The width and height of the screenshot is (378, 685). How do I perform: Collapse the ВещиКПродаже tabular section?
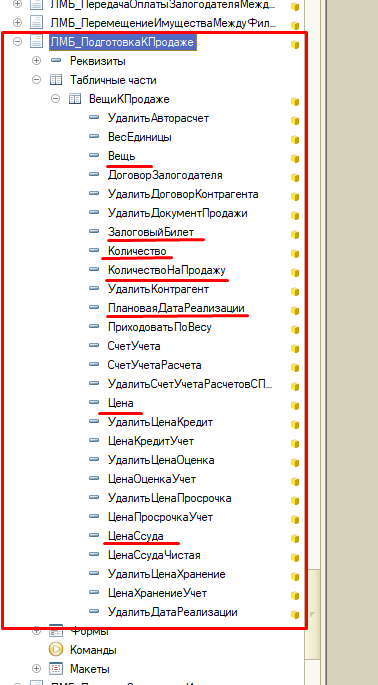coord(55,99)
